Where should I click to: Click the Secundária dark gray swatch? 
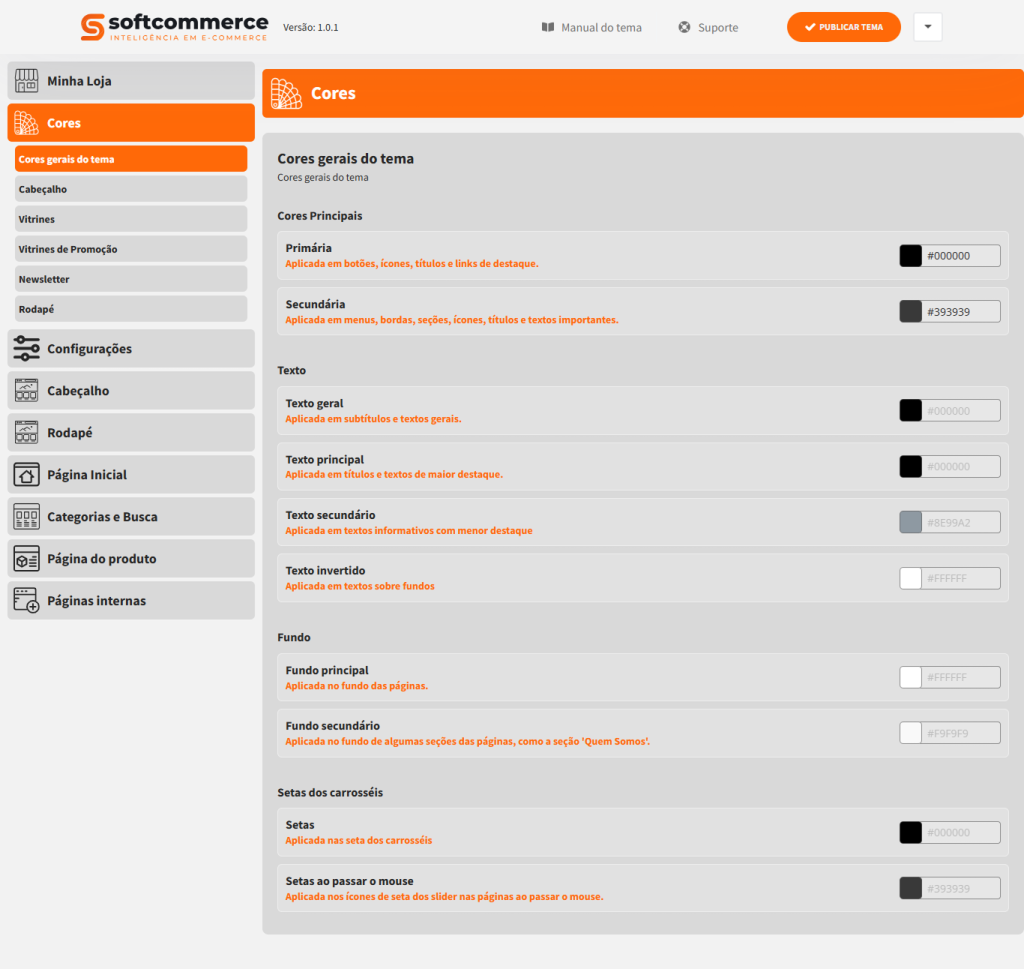(x=910, y=311)
